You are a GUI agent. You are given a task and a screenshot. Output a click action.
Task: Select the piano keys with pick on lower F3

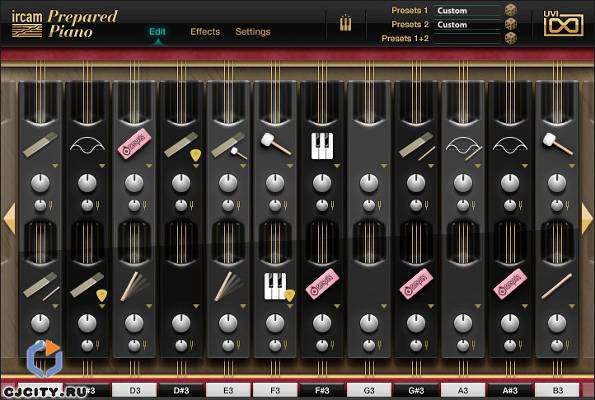pos(279,287)
